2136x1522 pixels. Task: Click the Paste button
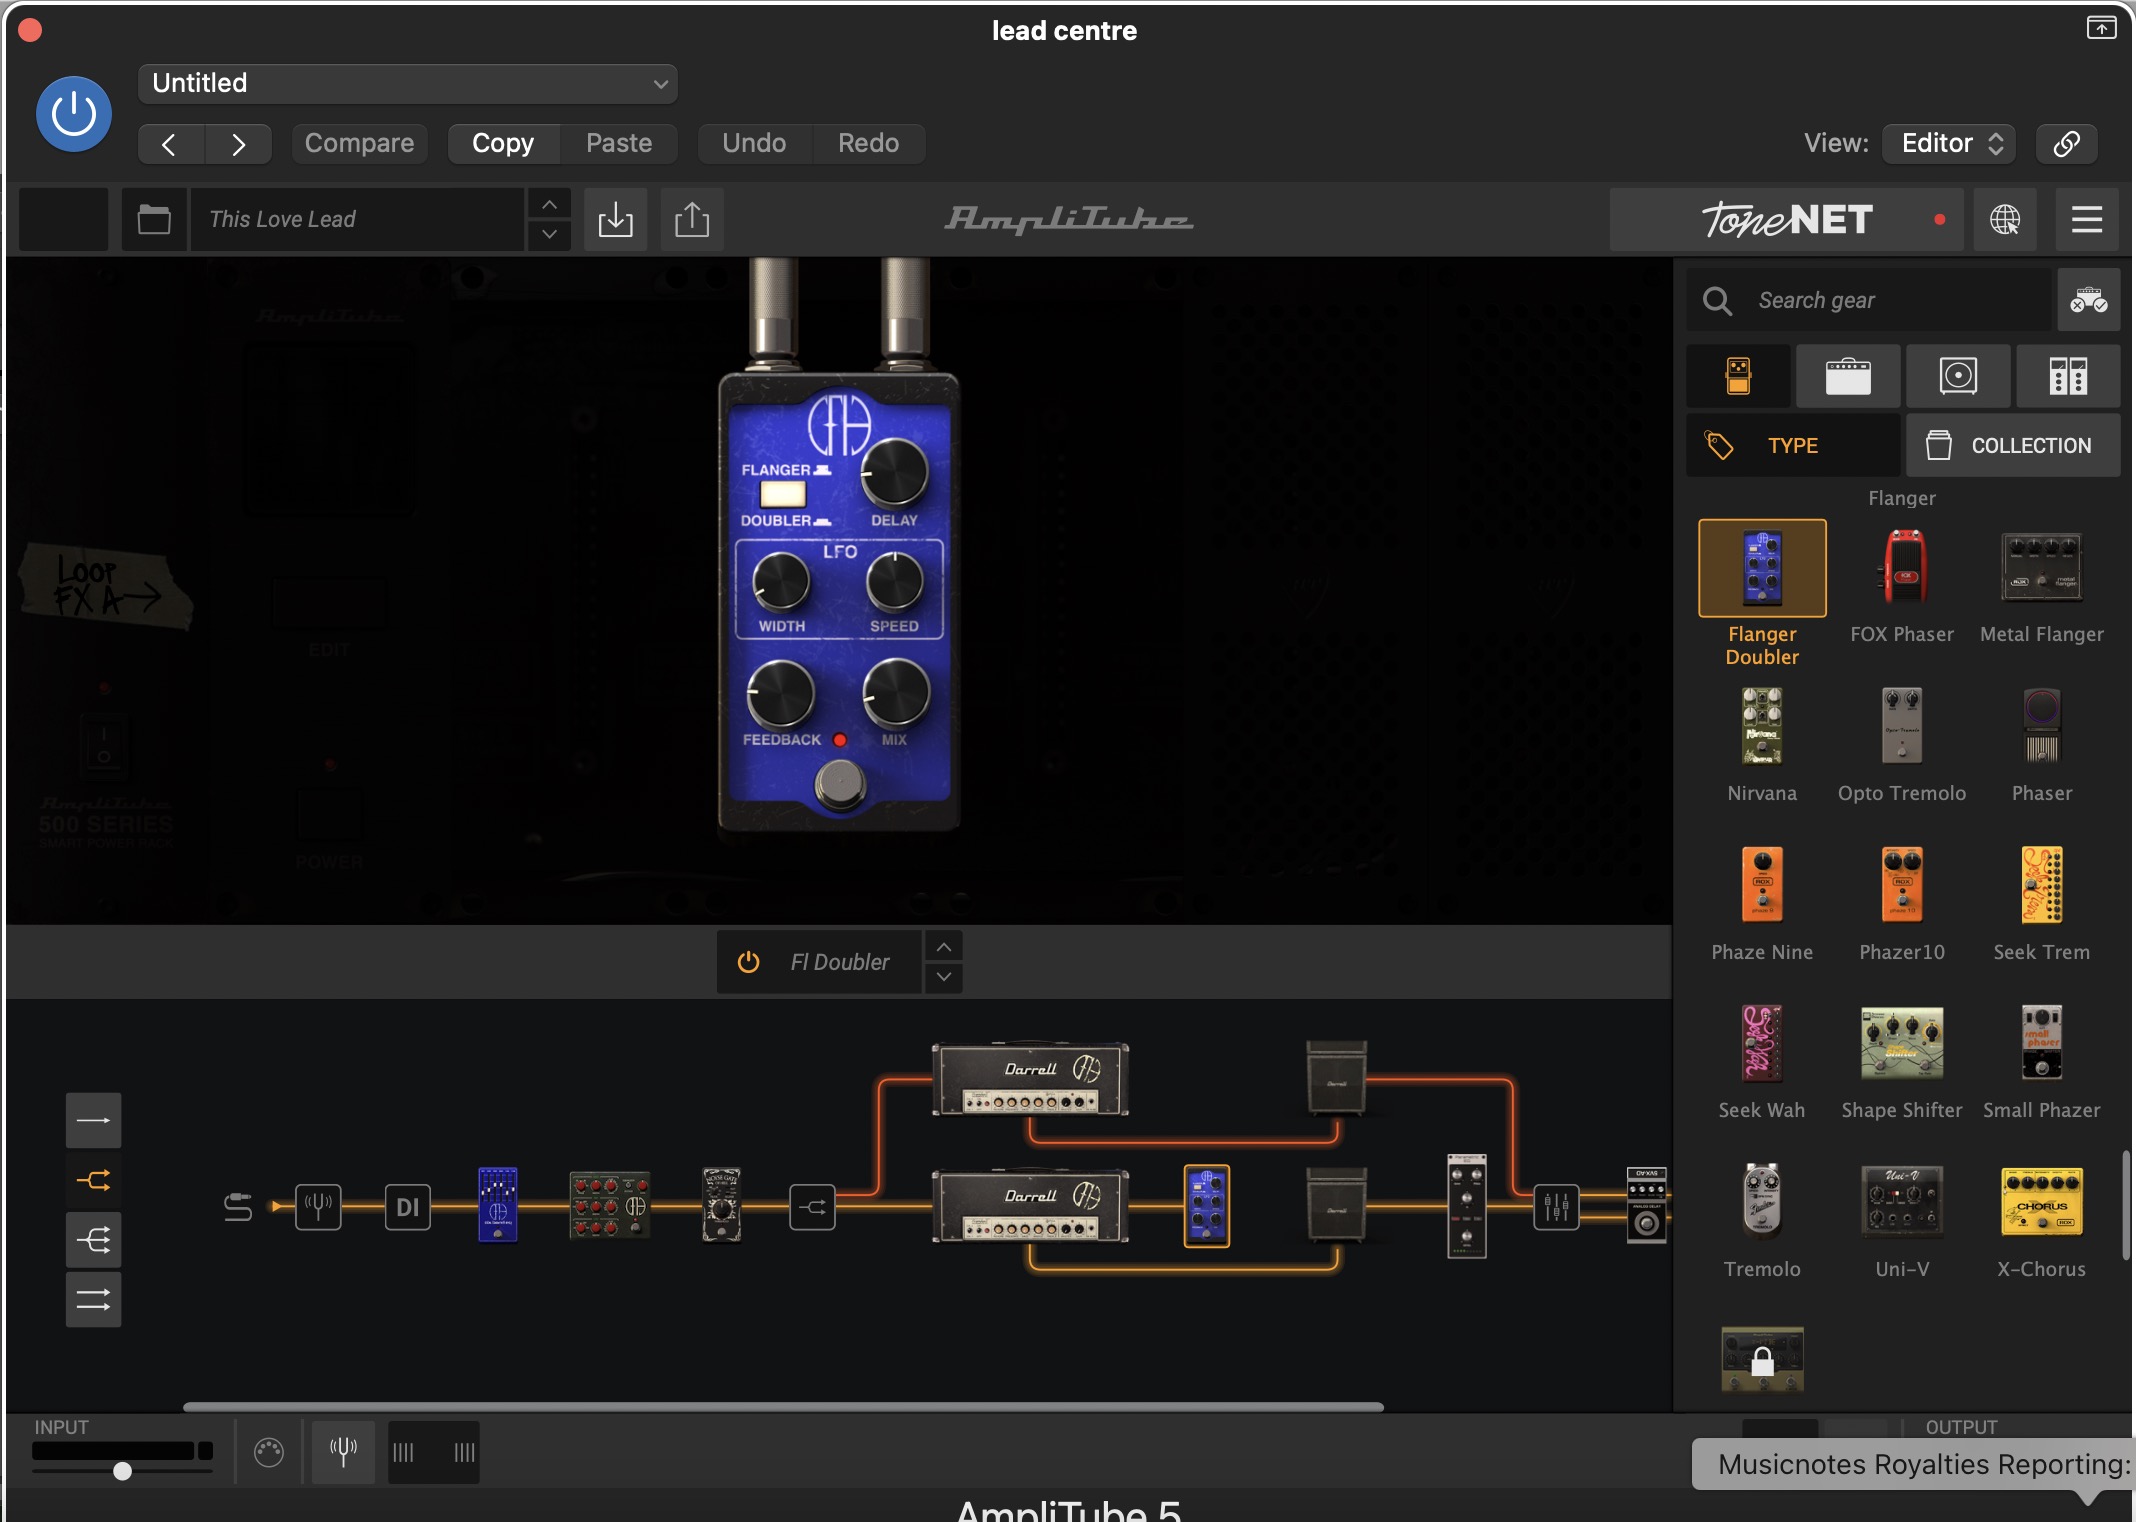click(619, 144)
